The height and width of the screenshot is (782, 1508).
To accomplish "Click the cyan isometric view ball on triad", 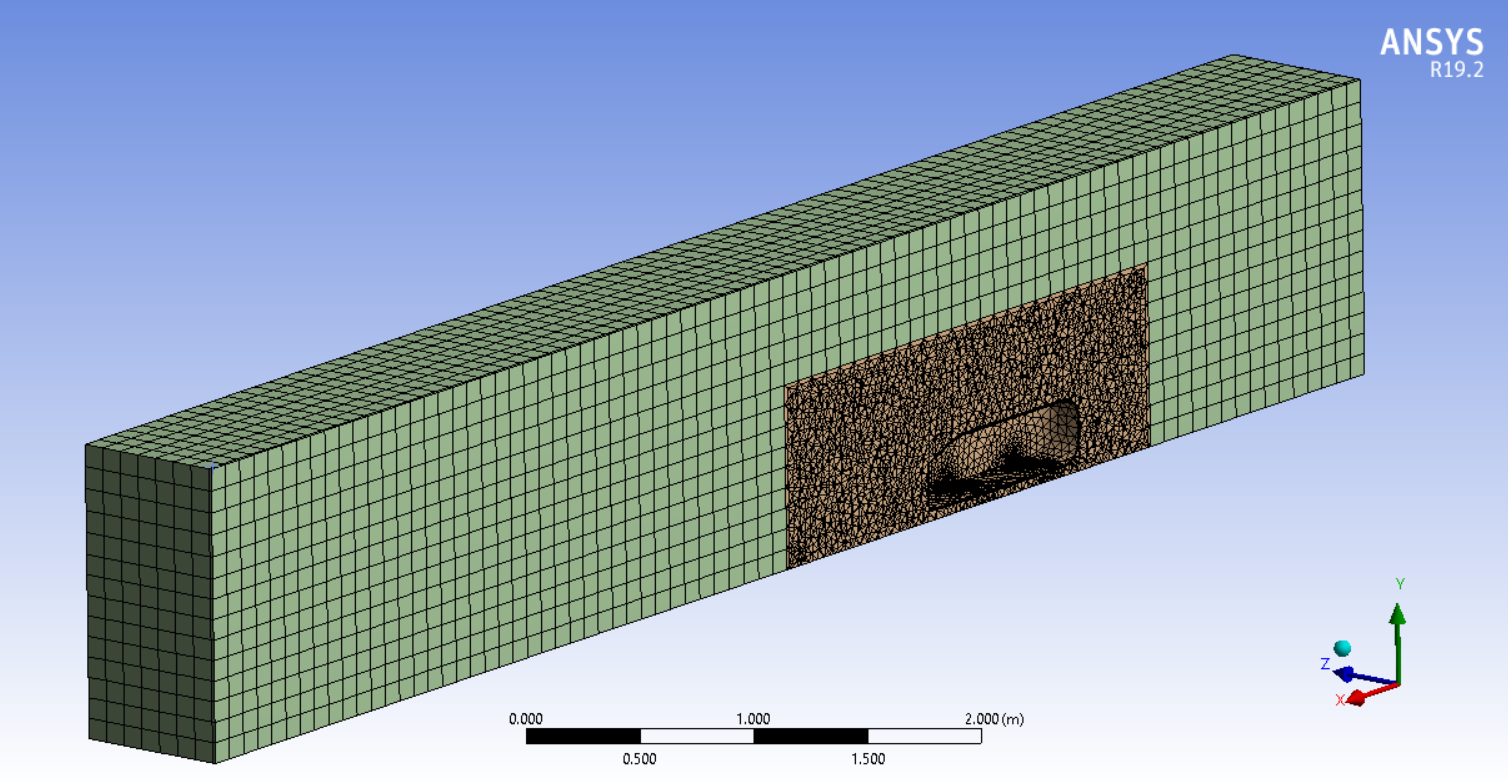I will (x=1342, y=649).
